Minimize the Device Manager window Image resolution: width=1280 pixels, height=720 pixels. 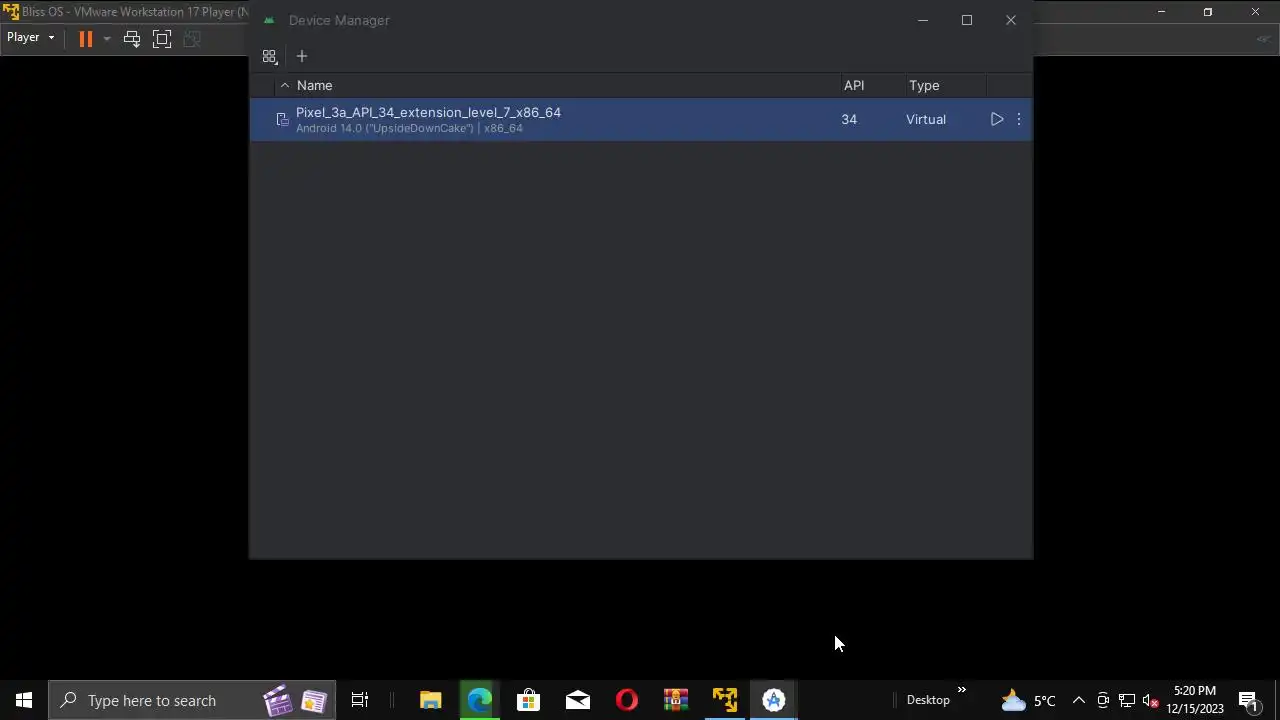click(923, 20)
